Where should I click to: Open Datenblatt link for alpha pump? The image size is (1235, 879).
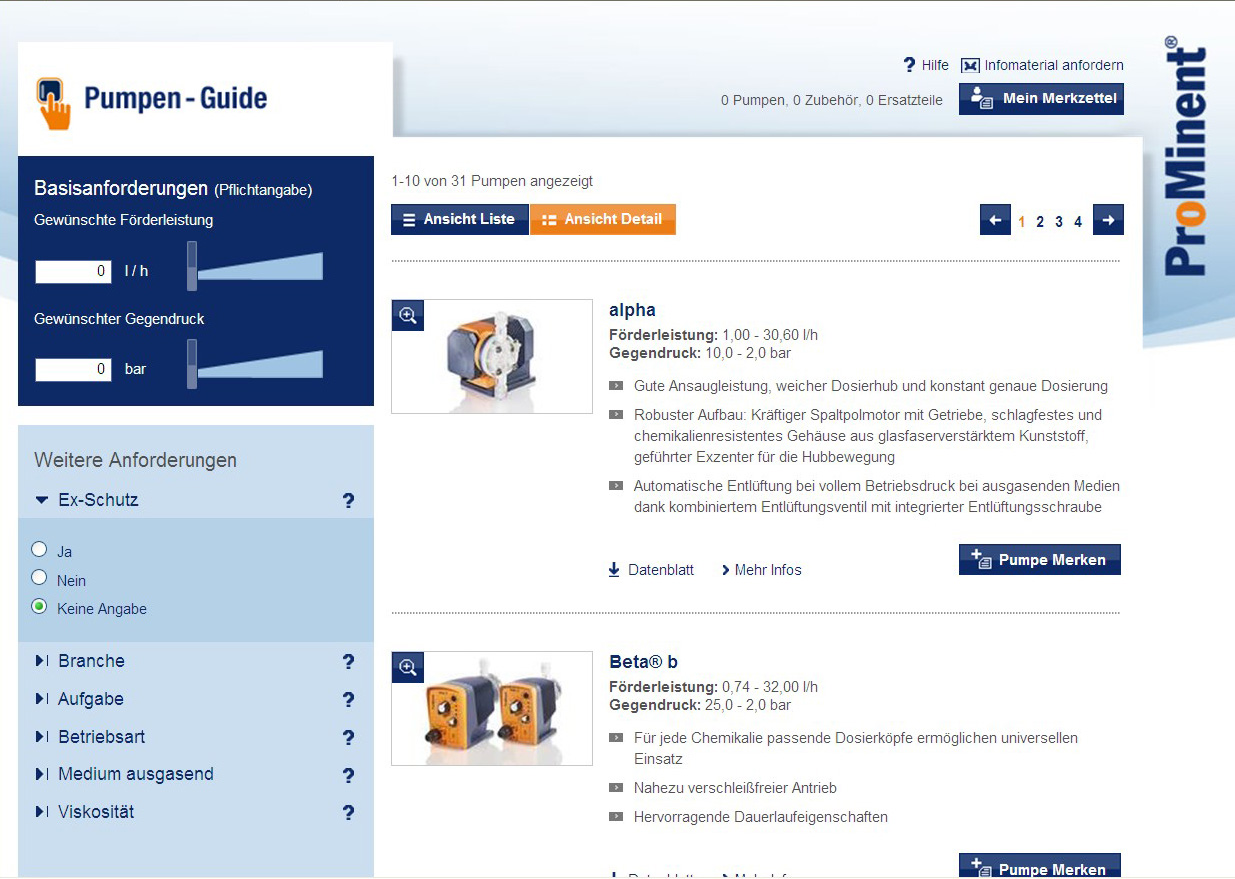click(x=661, y=570)
